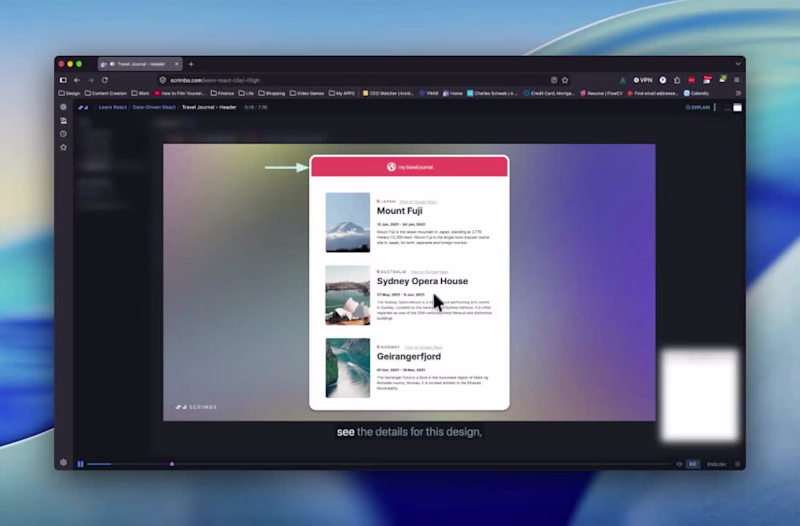The width and height of the screenshot is (800, 526).
Task: Toggle the white layout icon at top right
Action: point(737,107)
